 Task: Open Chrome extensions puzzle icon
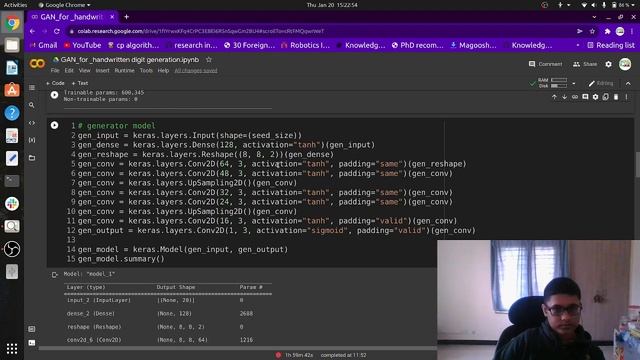point(607,31)
